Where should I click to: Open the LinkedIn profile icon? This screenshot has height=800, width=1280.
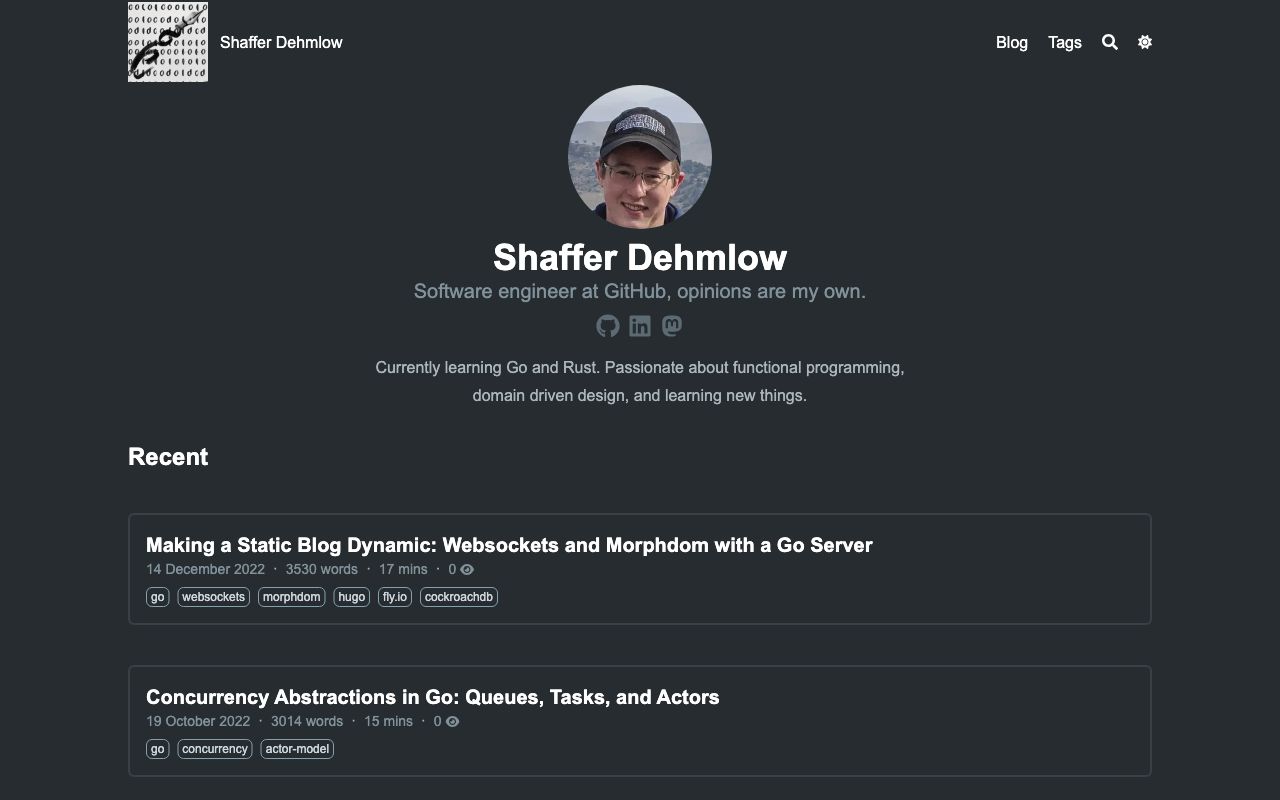(640, 326)
